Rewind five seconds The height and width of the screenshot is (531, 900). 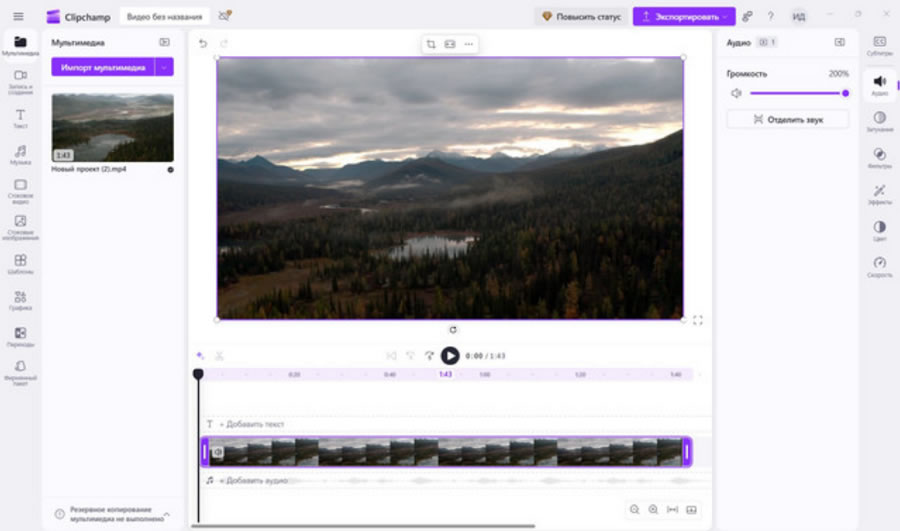point(410,356)
